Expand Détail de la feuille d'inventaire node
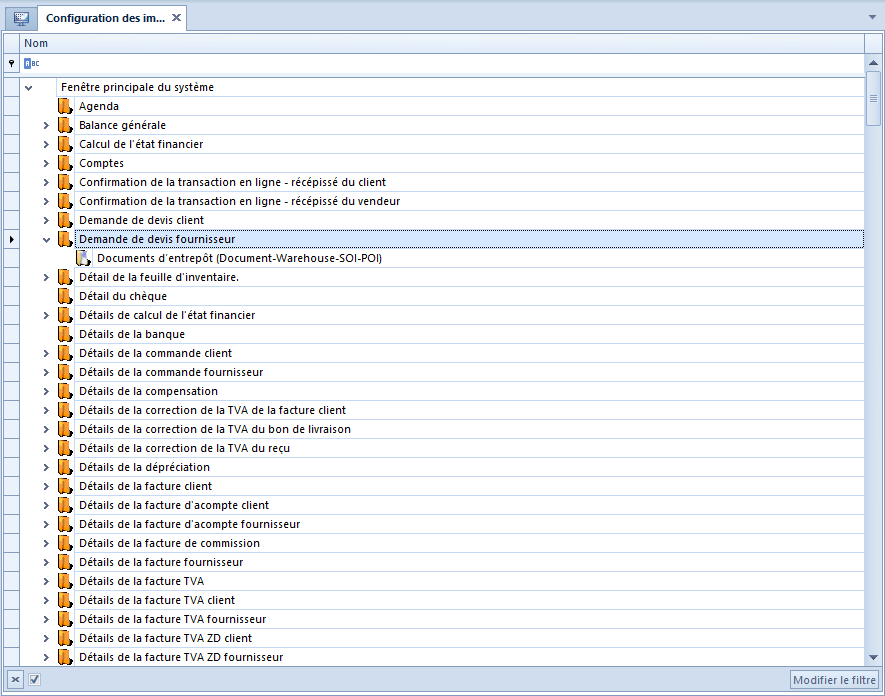The height and width of the screenshot is (696, 885). coord(46,277)
